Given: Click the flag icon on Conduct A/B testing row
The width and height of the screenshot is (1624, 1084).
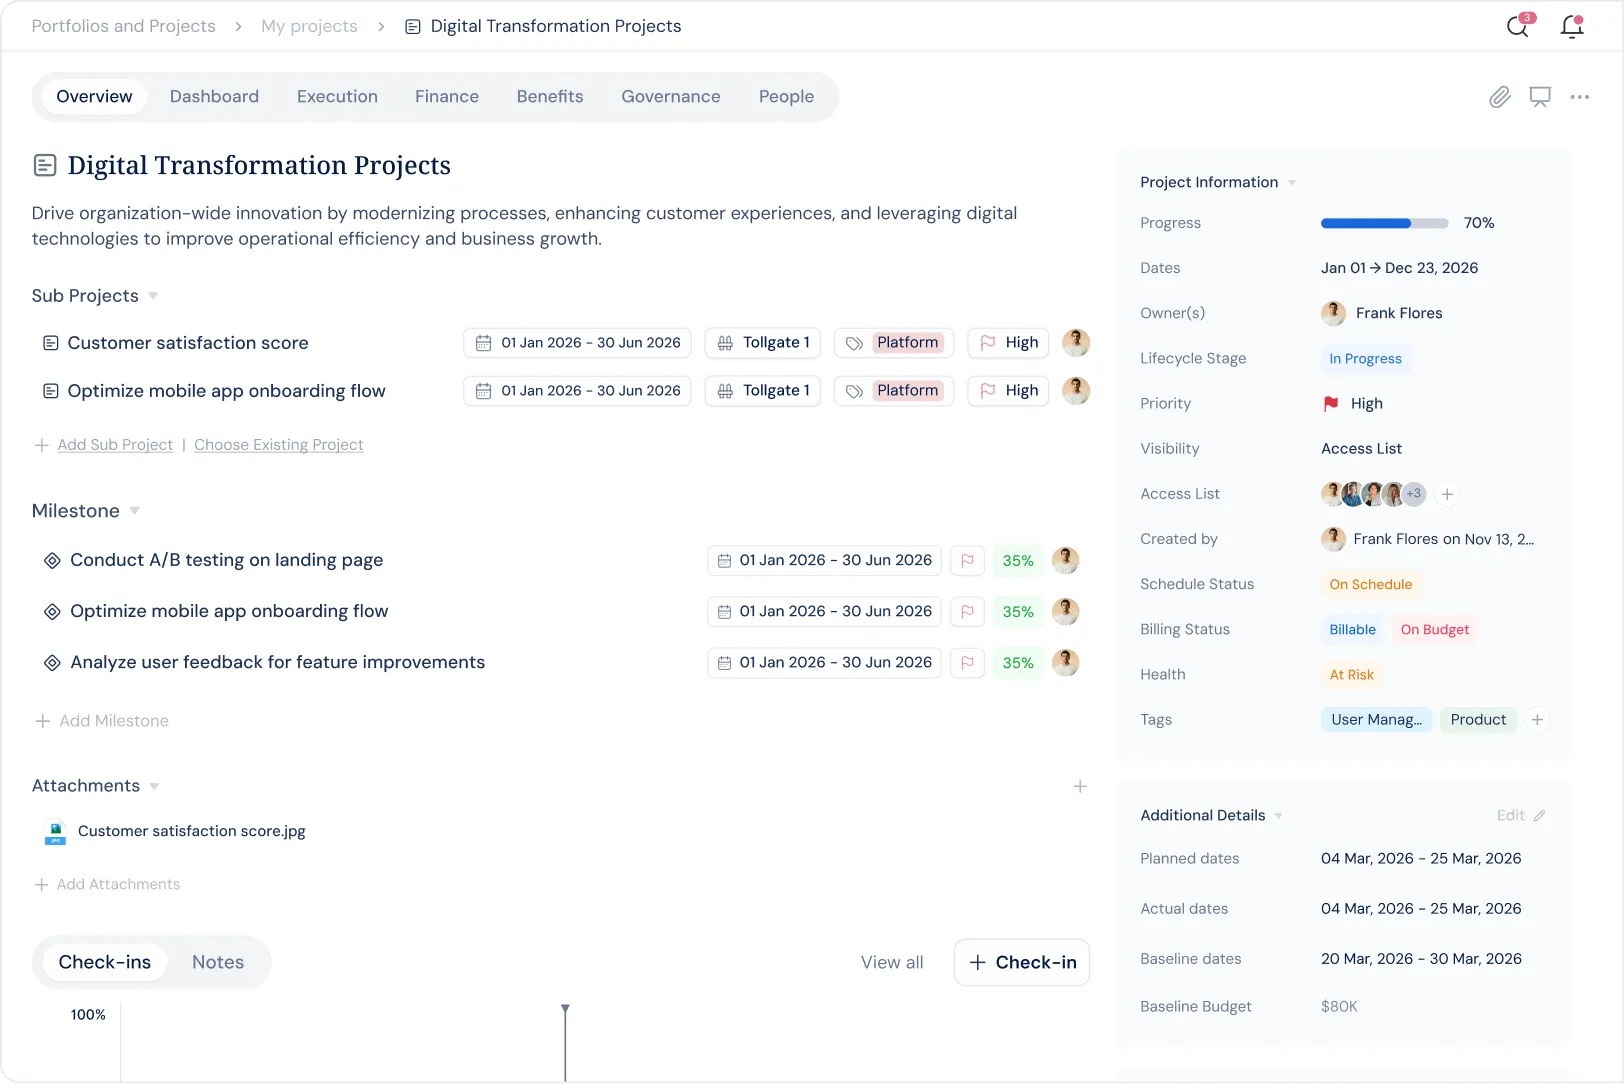Looking at the screenshot, I should tap(967, 561).
